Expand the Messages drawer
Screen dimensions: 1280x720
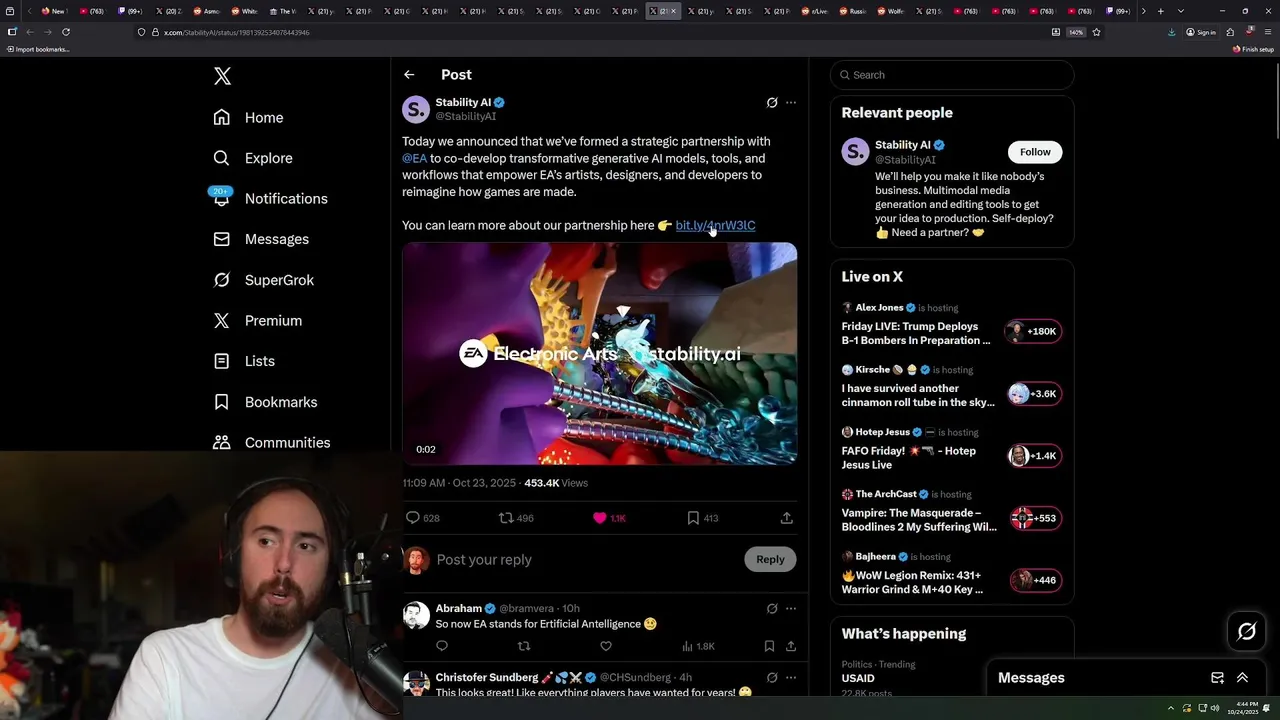tap(1242, 678)
